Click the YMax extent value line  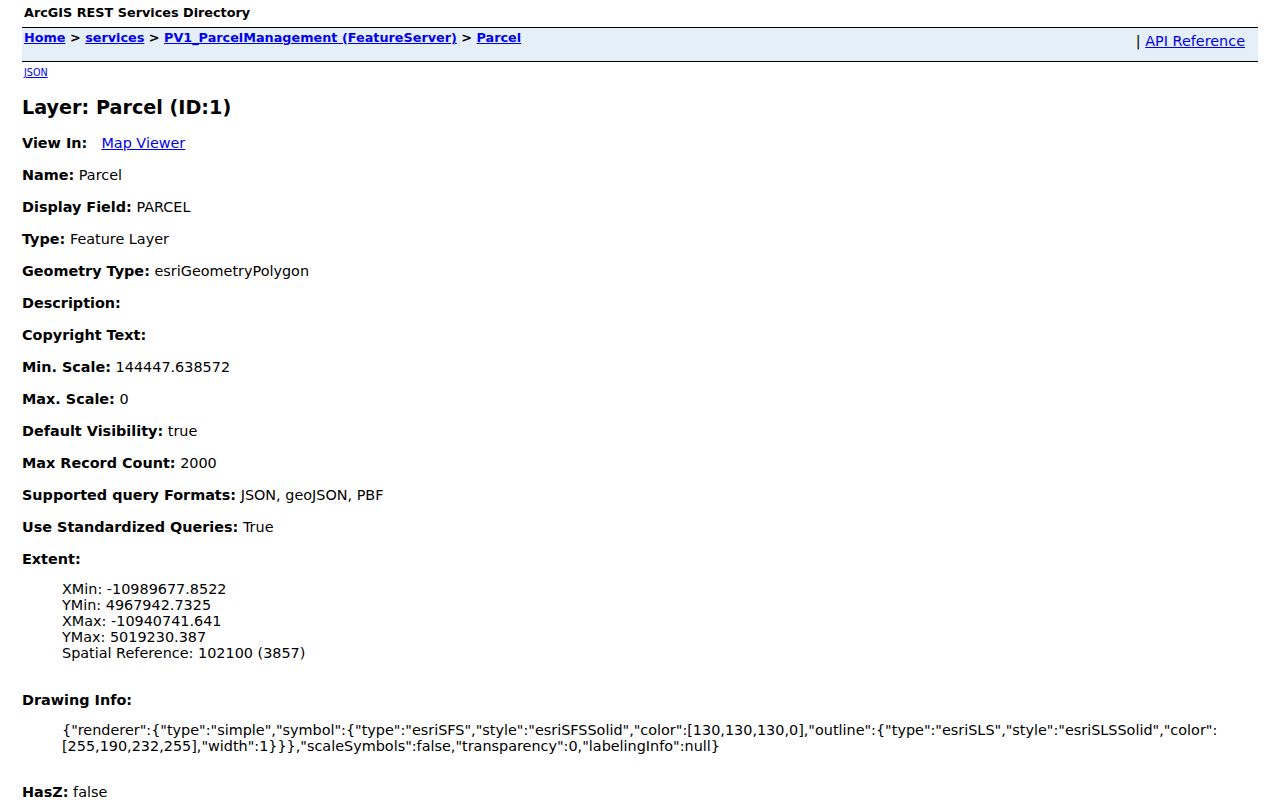click(134, 637)
